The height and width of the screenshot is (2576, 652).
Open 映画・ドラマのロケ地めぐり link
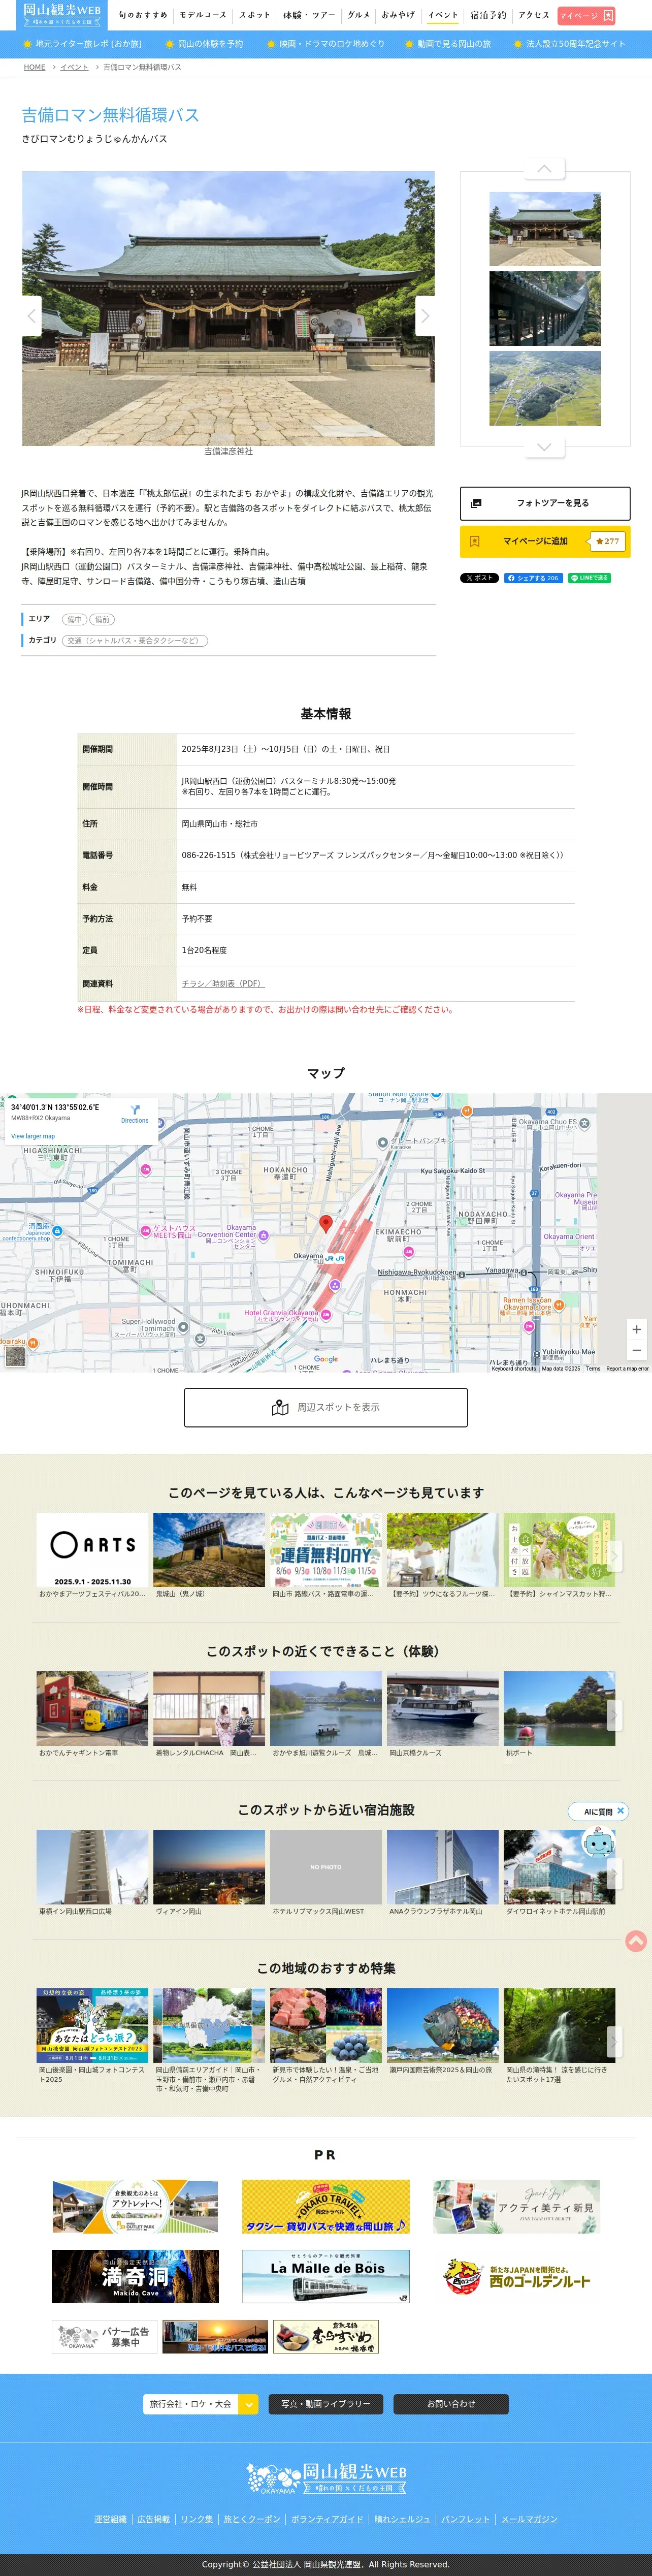click(325, 44)
